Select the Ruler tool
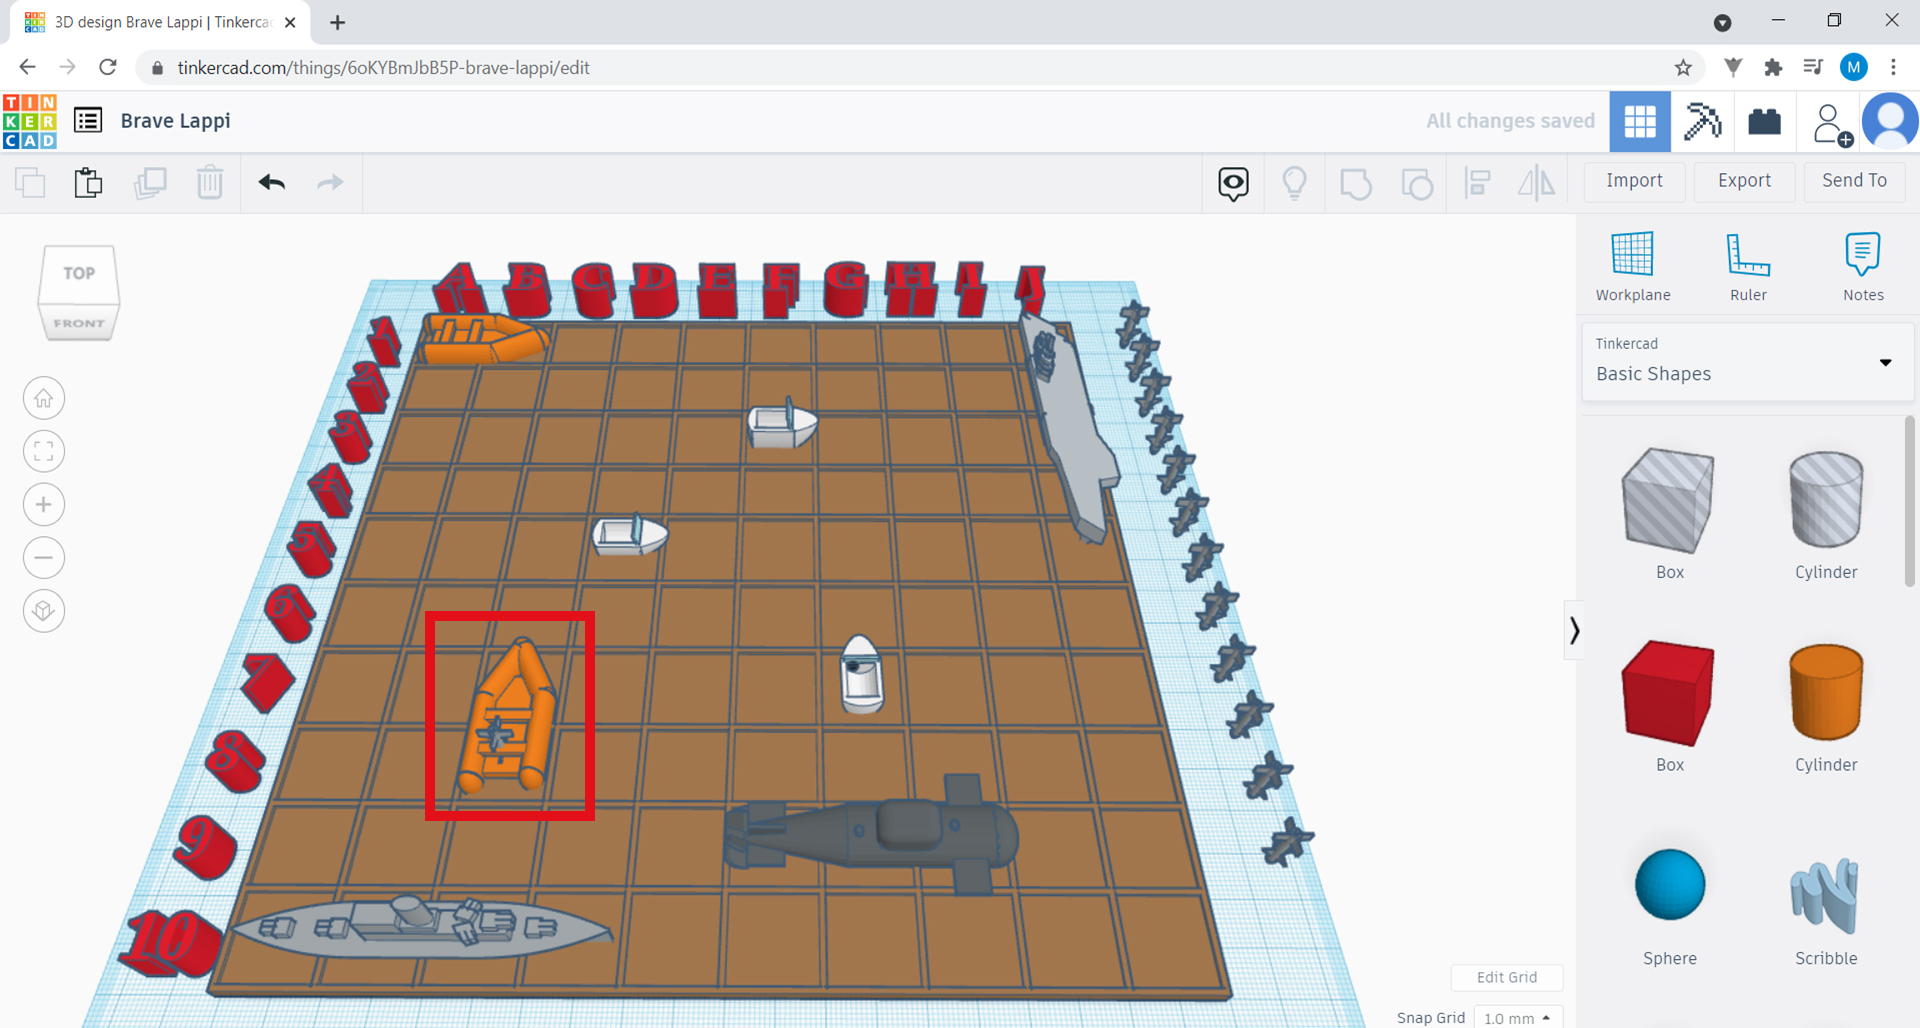 [x=1748, y=266]
